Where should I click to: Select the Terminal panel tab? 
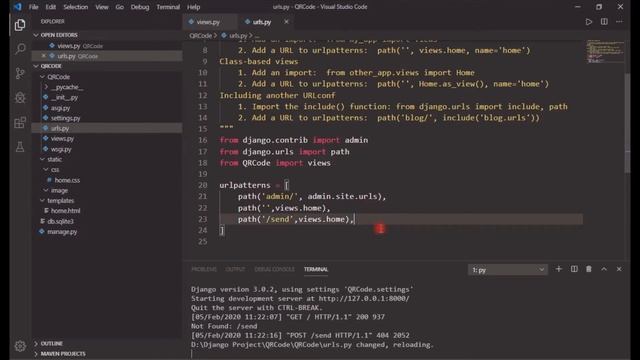click(x=316, y=269)
